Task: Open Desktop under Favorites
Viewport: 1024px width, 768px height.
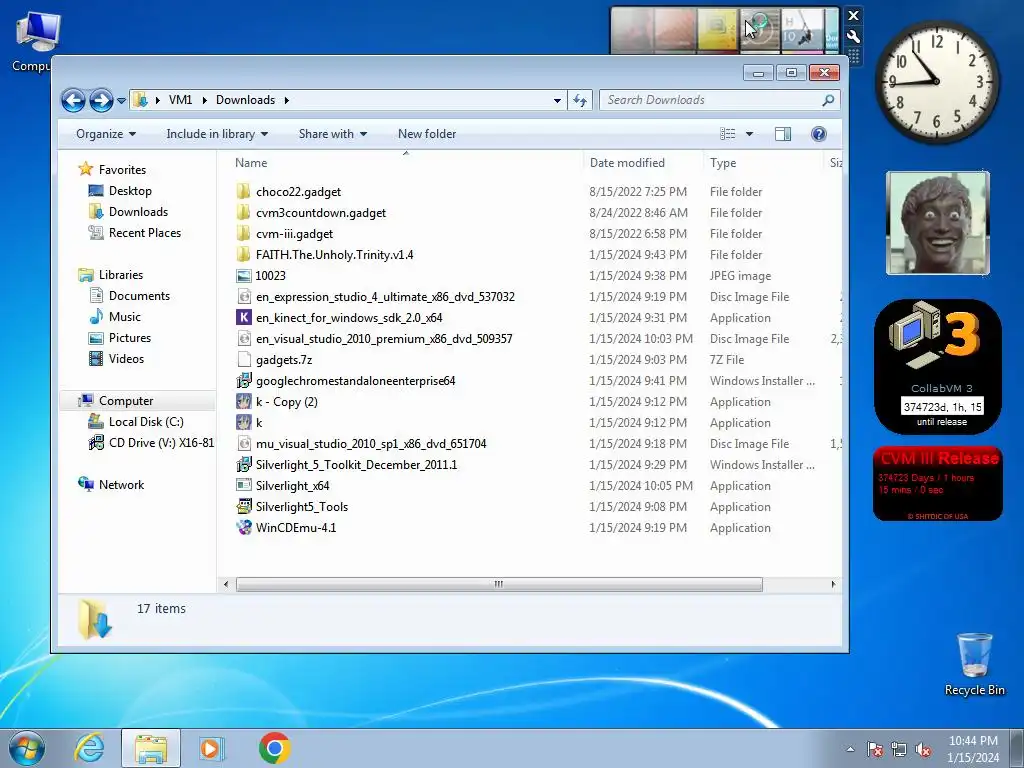Action: [x=130, y=191]
